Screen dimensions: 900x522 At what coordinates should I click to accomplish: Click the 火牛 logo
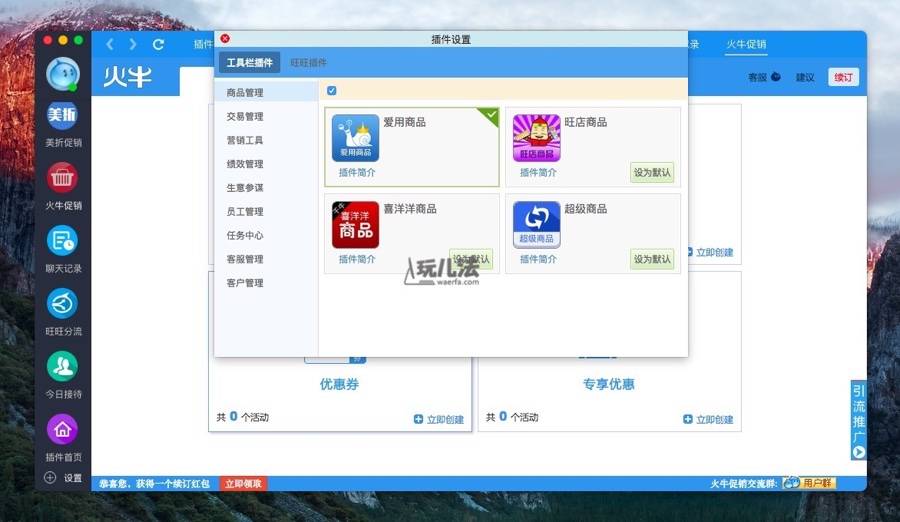tap(127, 77)
